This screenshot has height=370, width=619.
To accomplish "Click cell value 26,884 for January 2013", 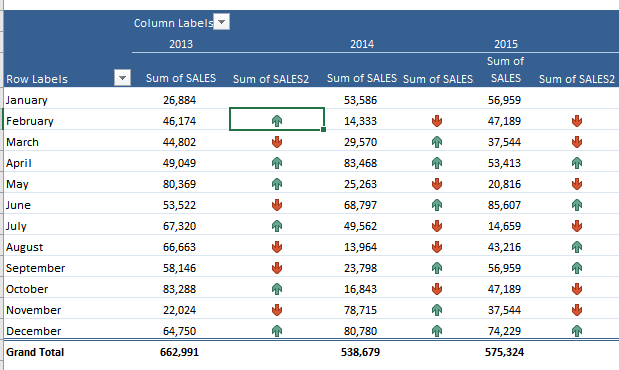I will (x=179, y=100).
